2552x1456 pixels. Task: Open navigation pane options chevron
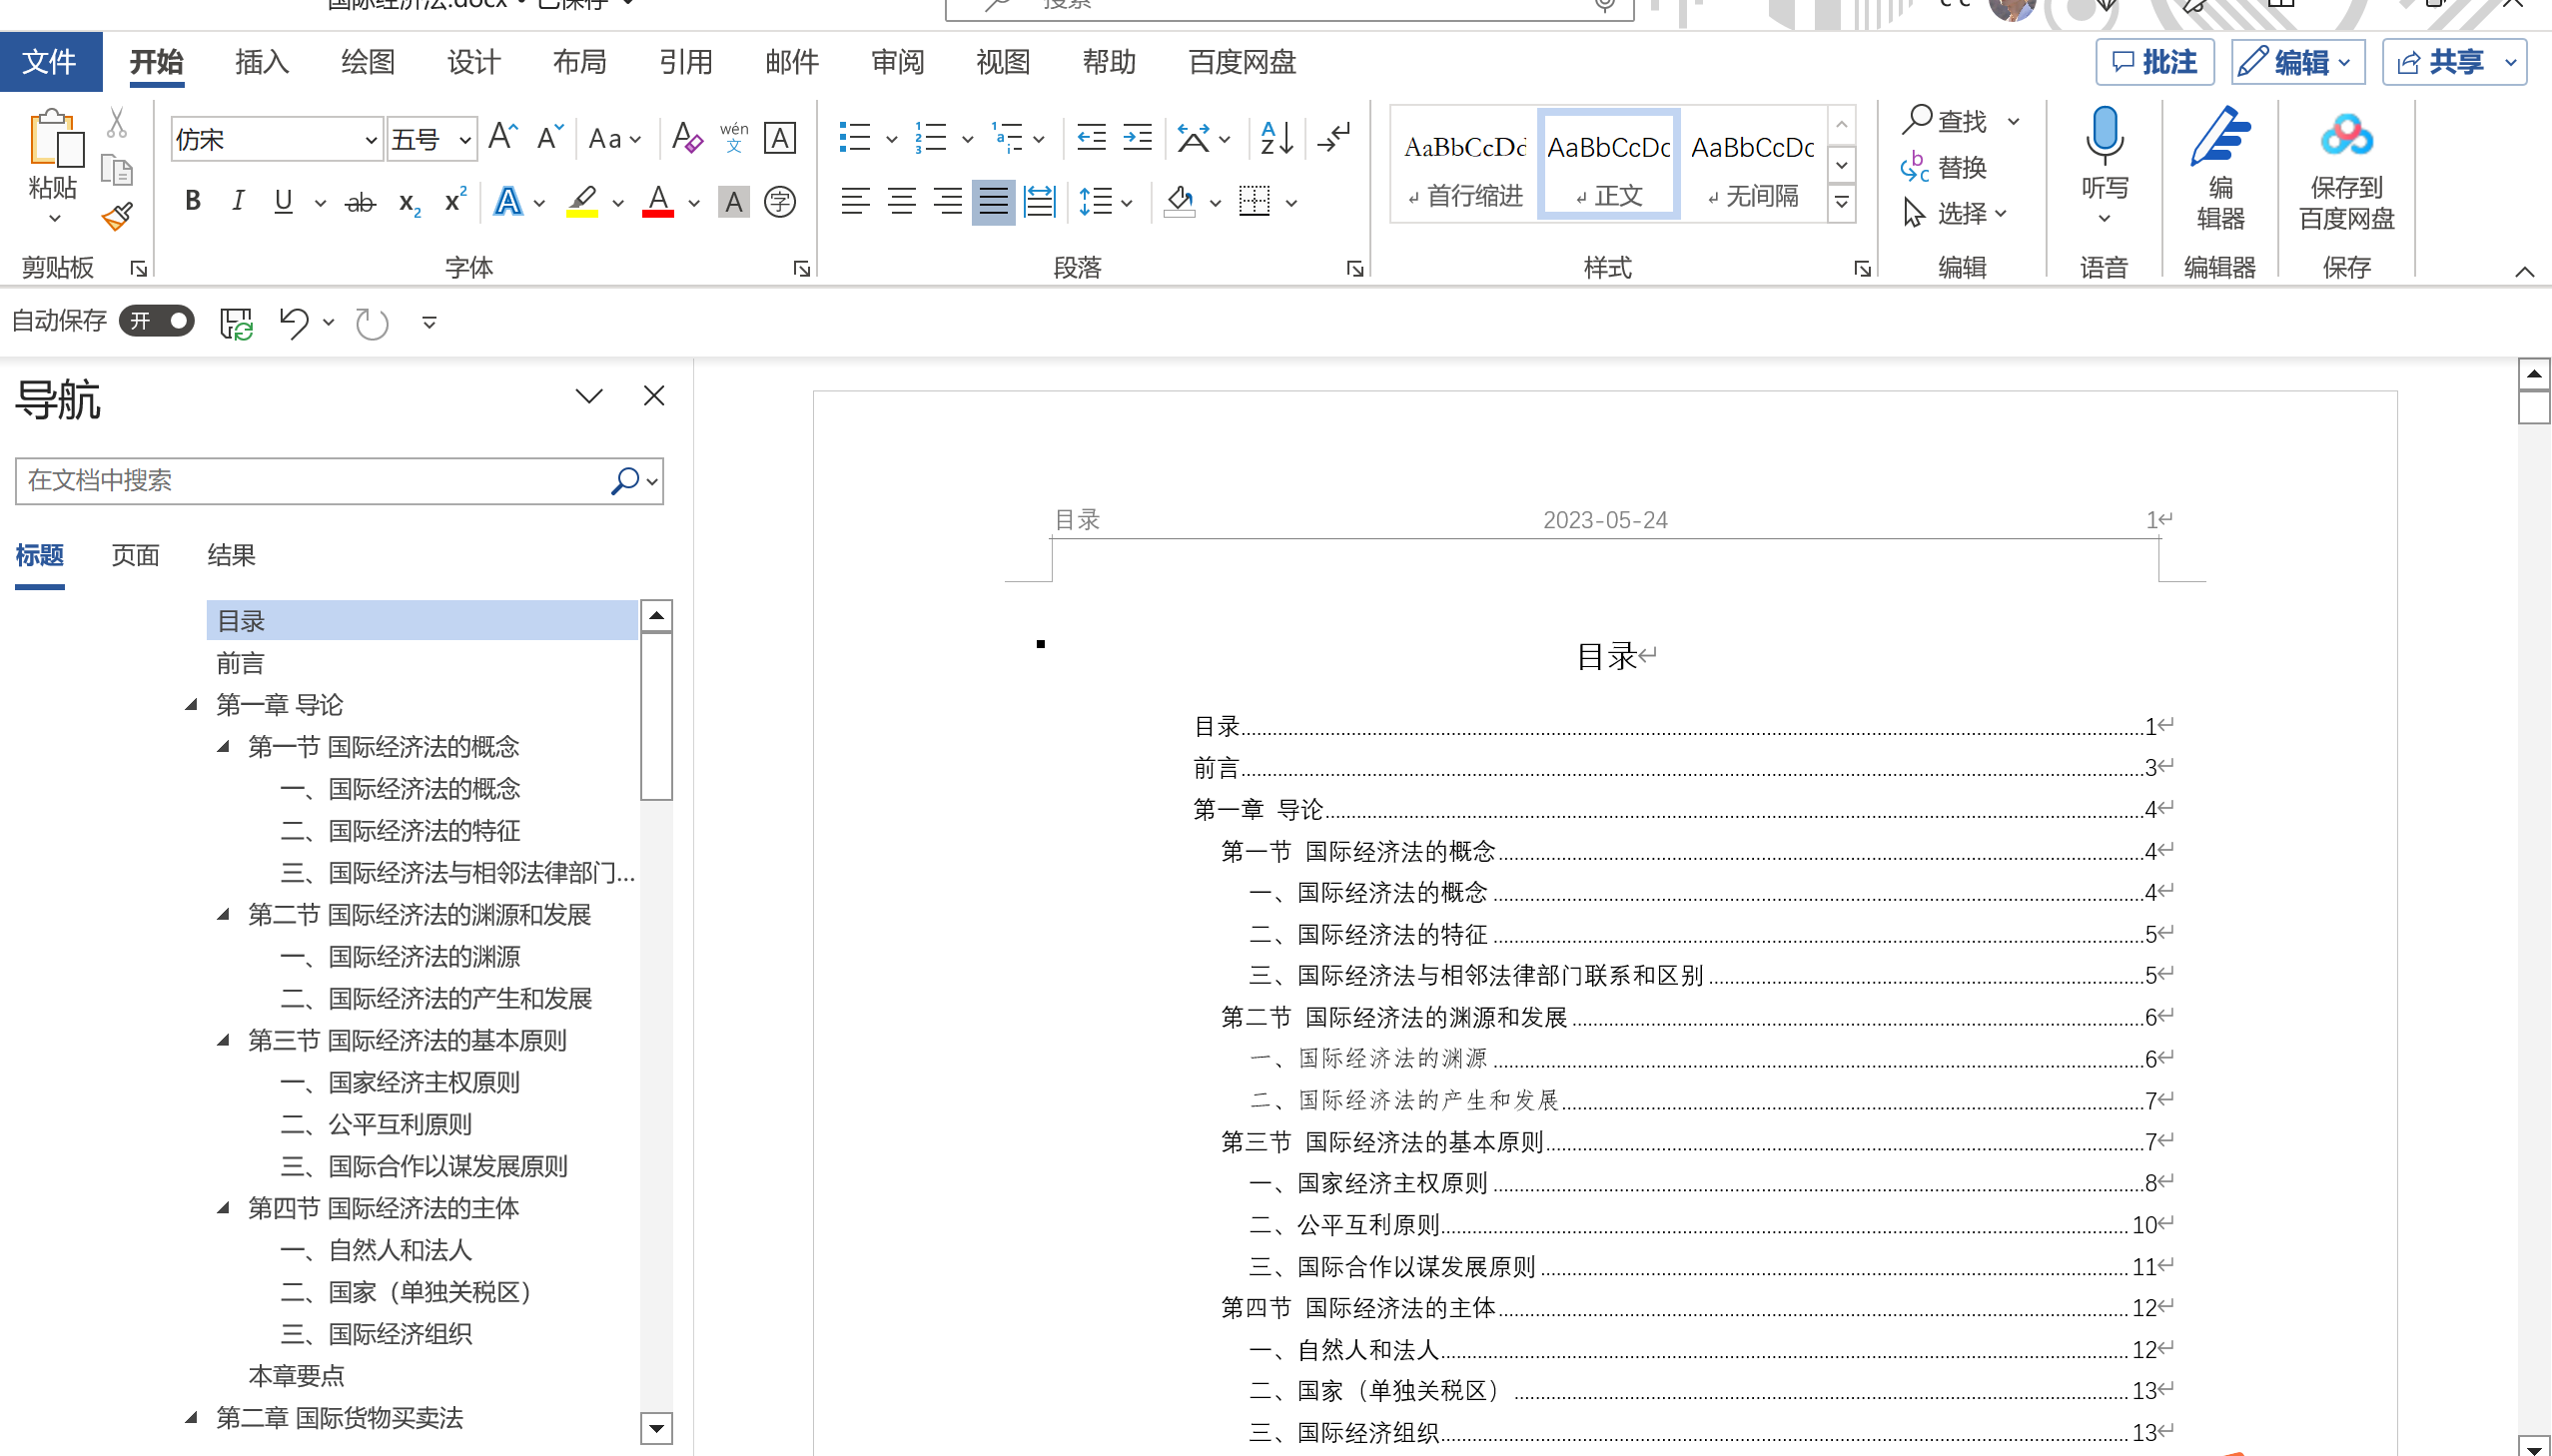[589, 396]
